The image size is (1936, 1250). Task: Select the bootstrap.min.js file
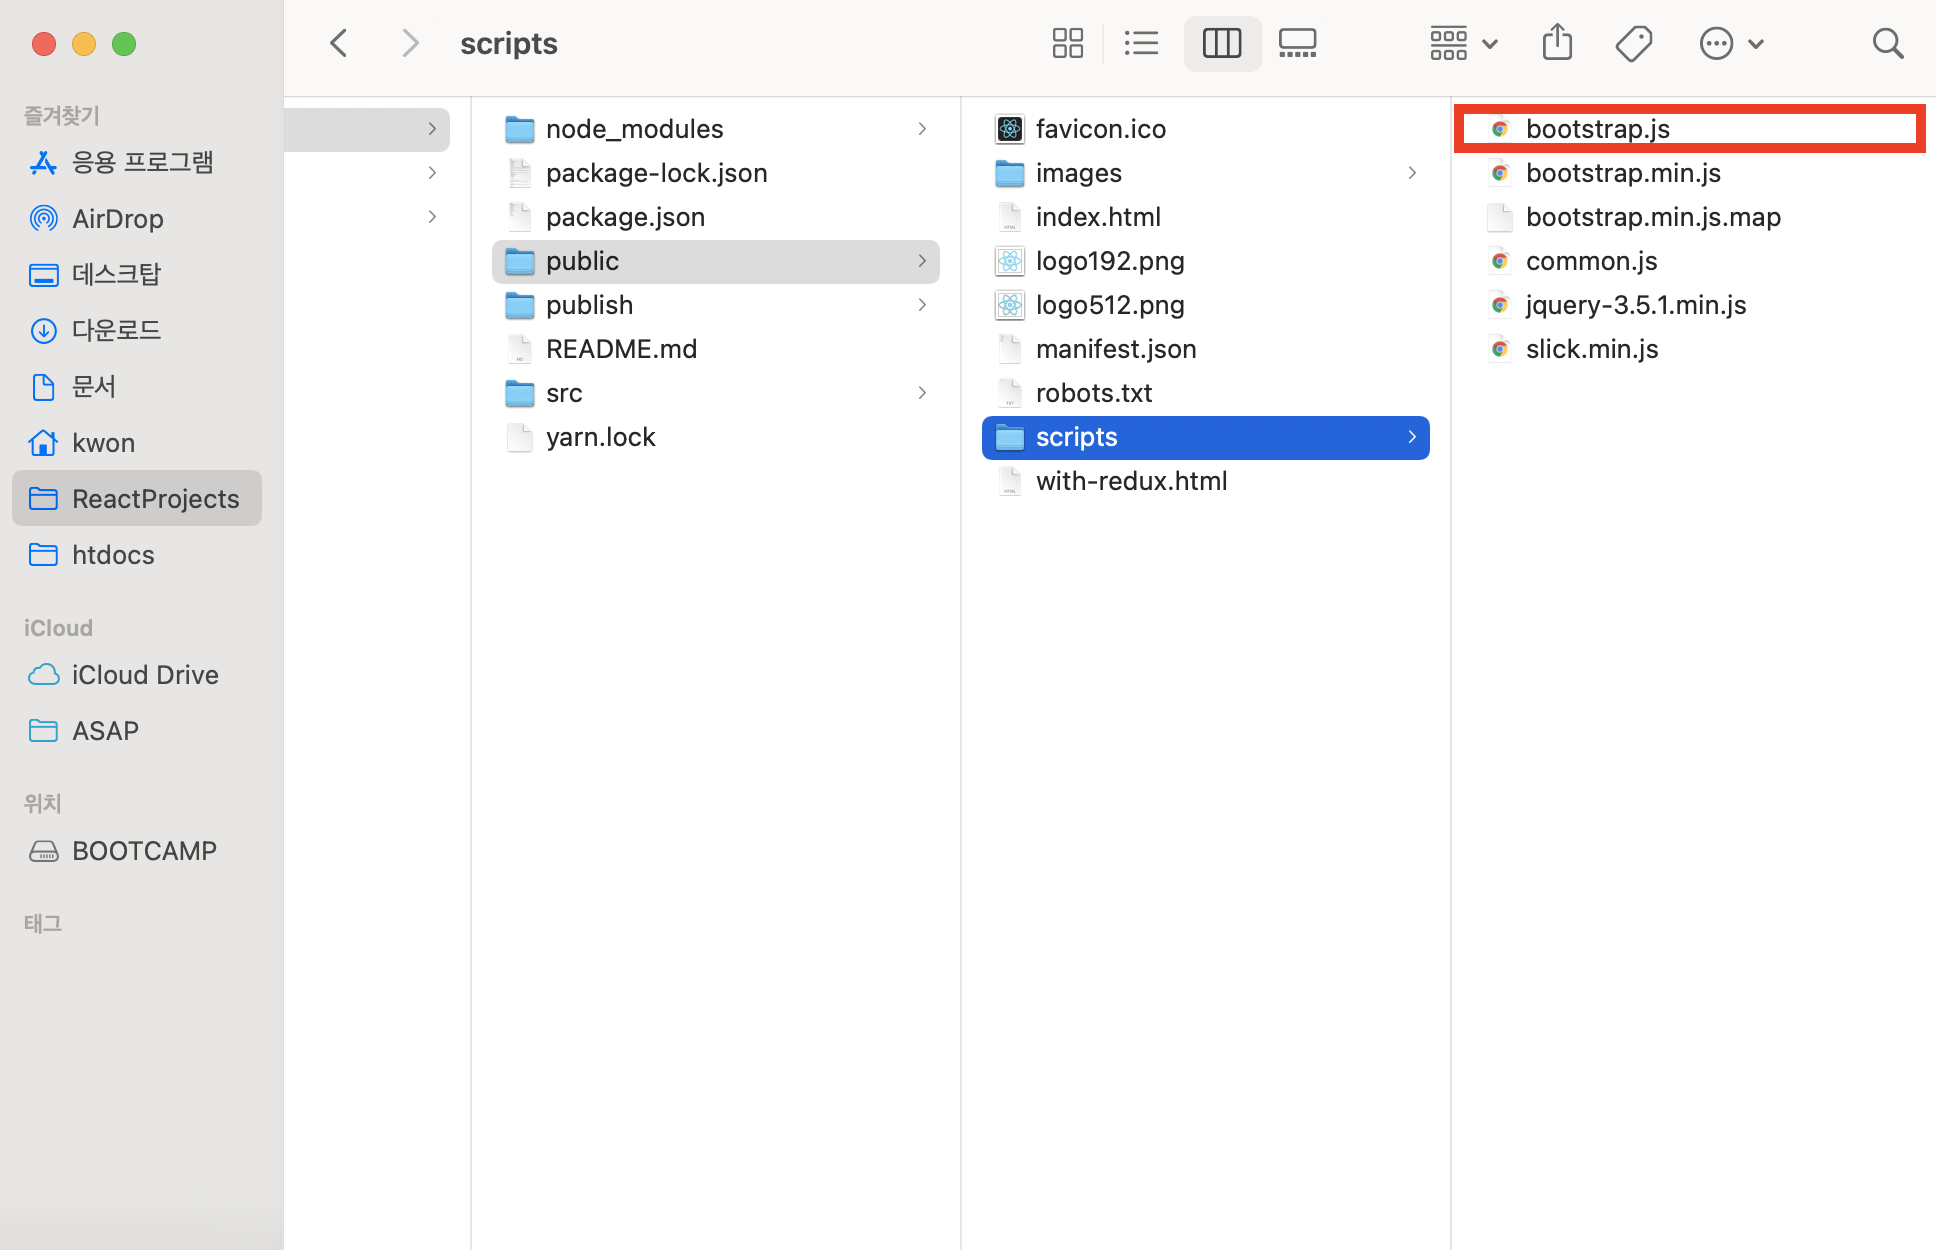click(1622, 173)
